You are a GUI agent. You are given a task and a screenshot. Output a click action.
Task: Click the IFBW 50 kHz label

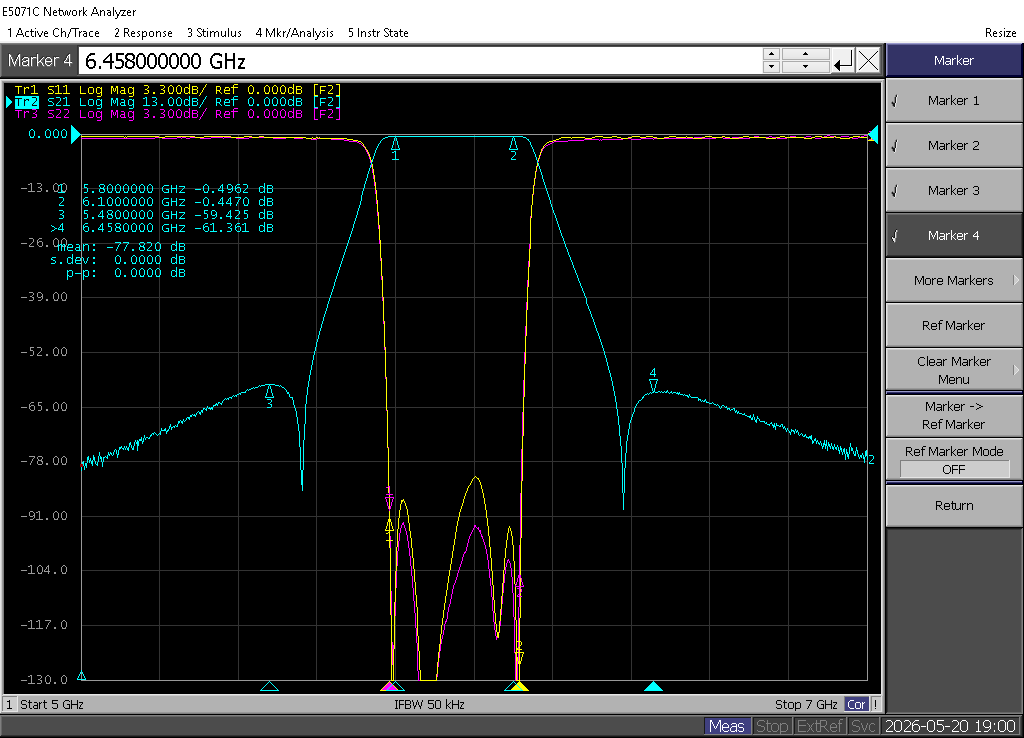pyautogui.click(x=429, y=704)
